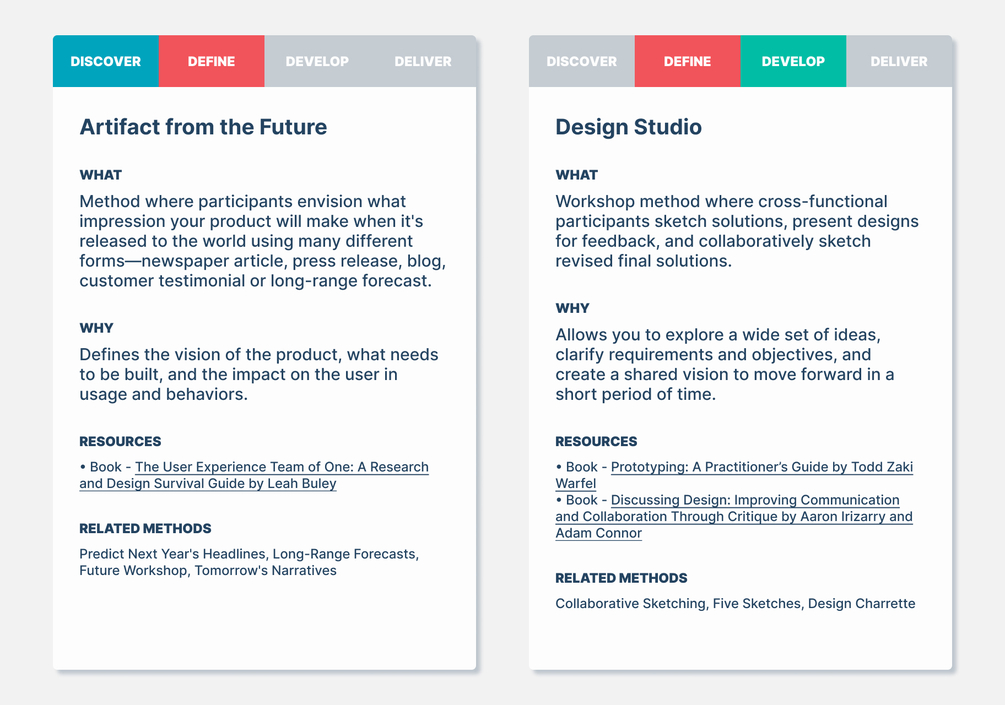Click the Design Studio WHY description paragraph
This screenshot has width=1005, height=705.
pos(725,364)
